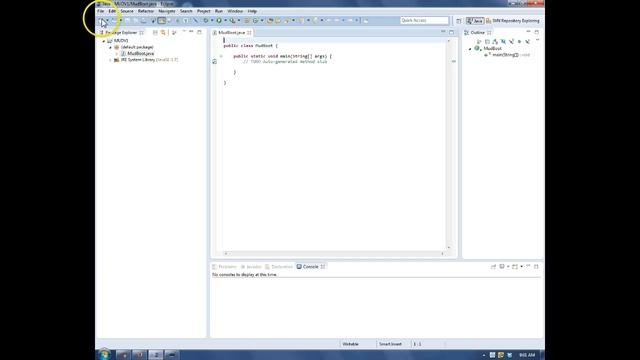
Task: Click the Run External Tools icon
Action: pos(233,20)
